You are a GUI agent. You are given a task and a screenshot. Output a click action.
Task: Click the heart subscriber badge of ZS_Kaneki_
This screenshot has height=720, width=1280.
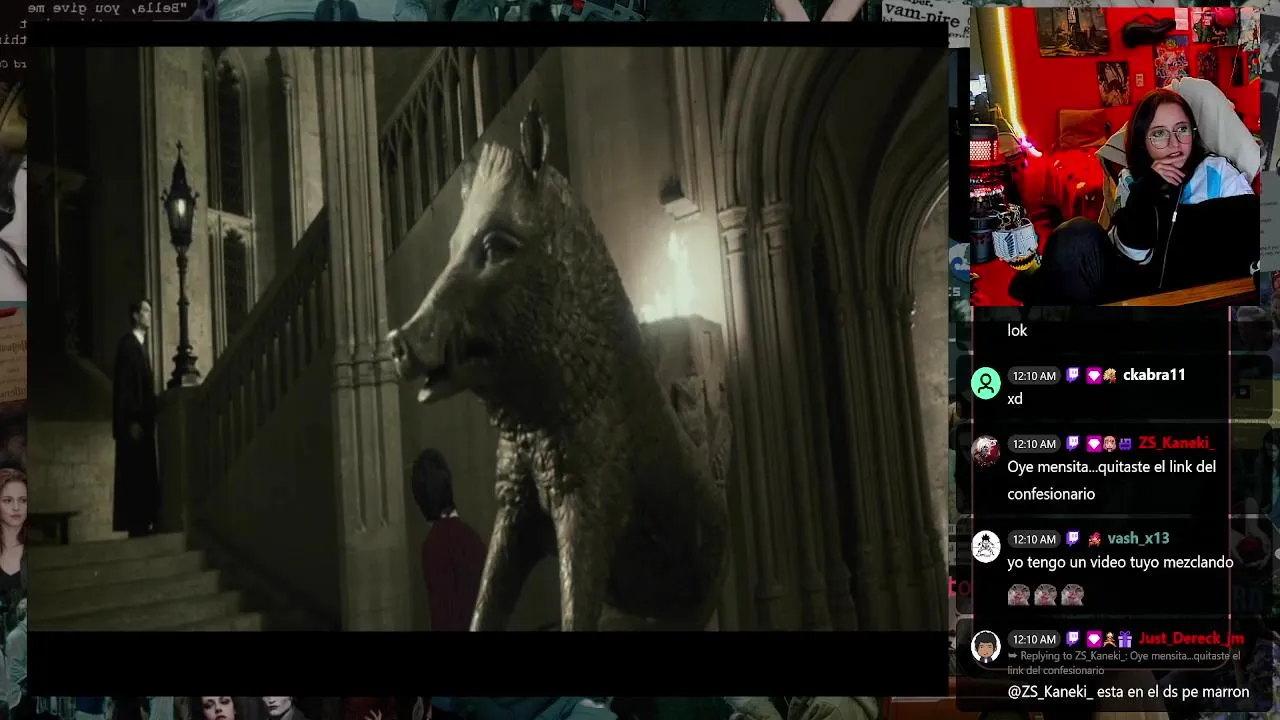[1094, 444]
